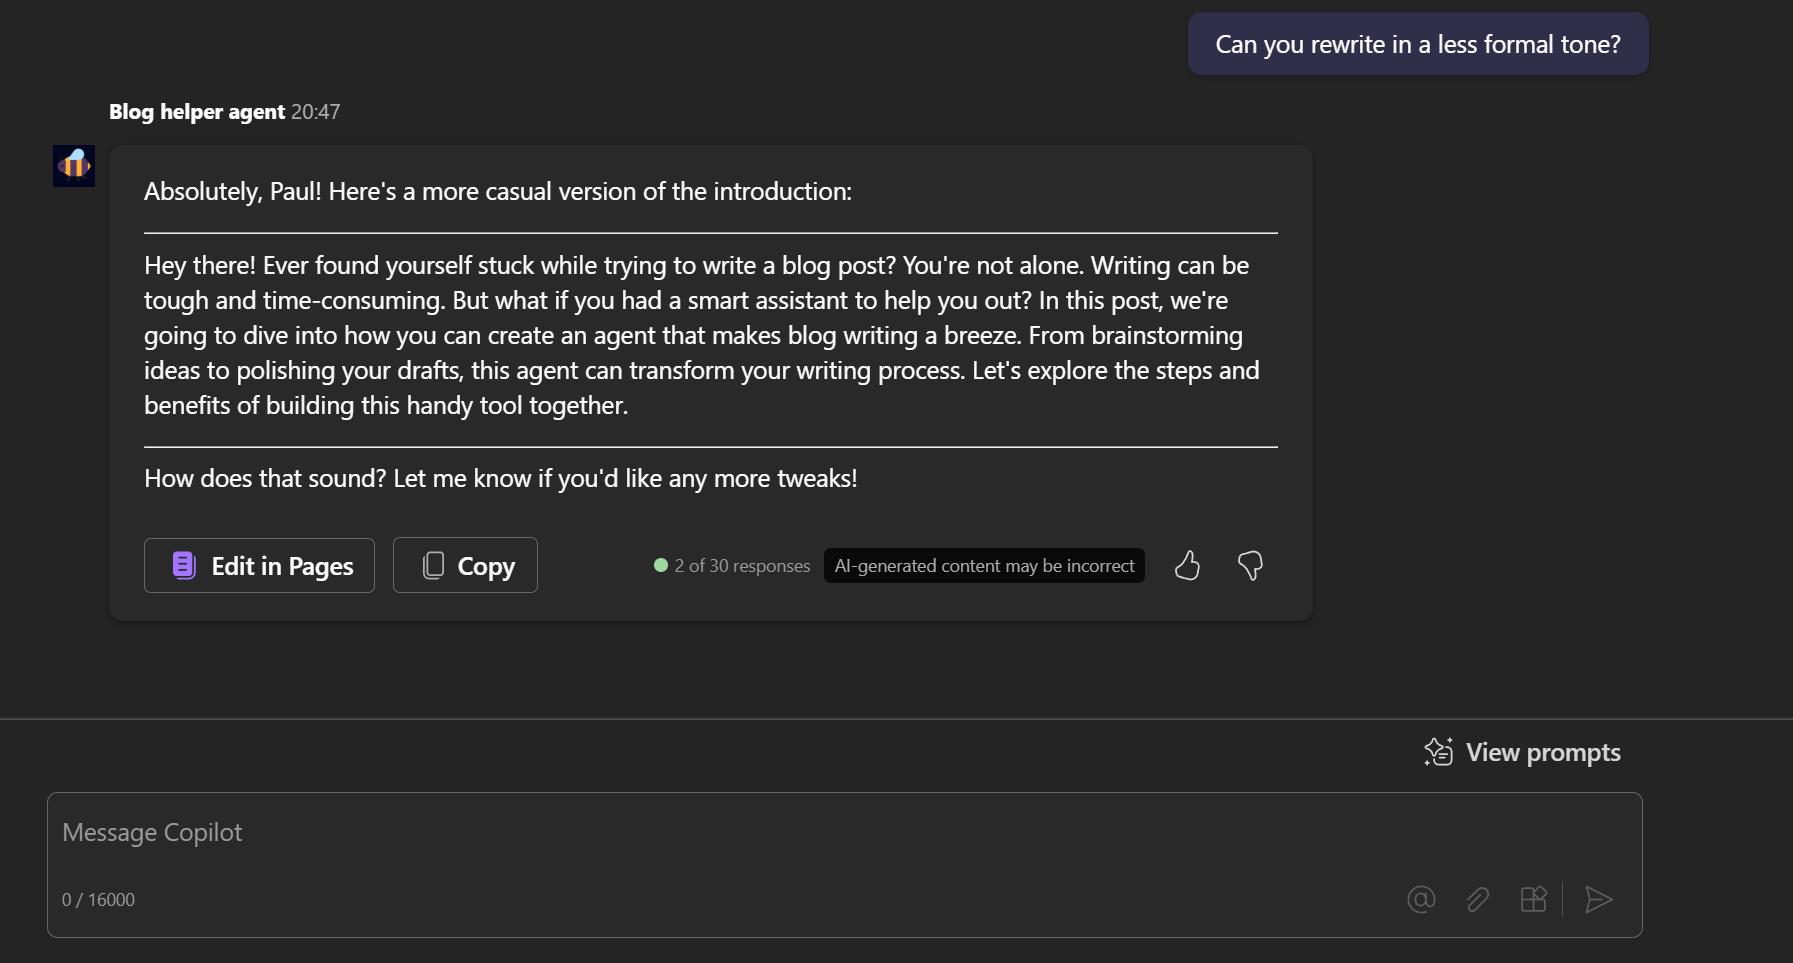Click the 'AI-generated content may be incorrect' tag
The height and width of the screenshot is (963, 1793).
(984, 565)
